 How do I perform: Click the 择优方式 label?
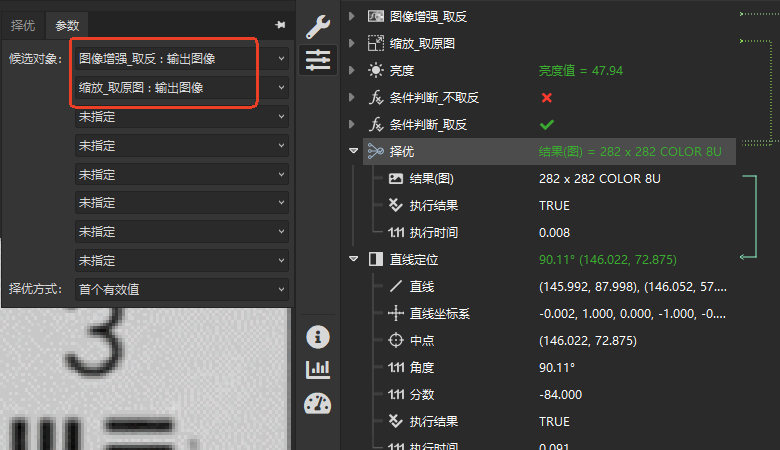click(x=35, y=289)
